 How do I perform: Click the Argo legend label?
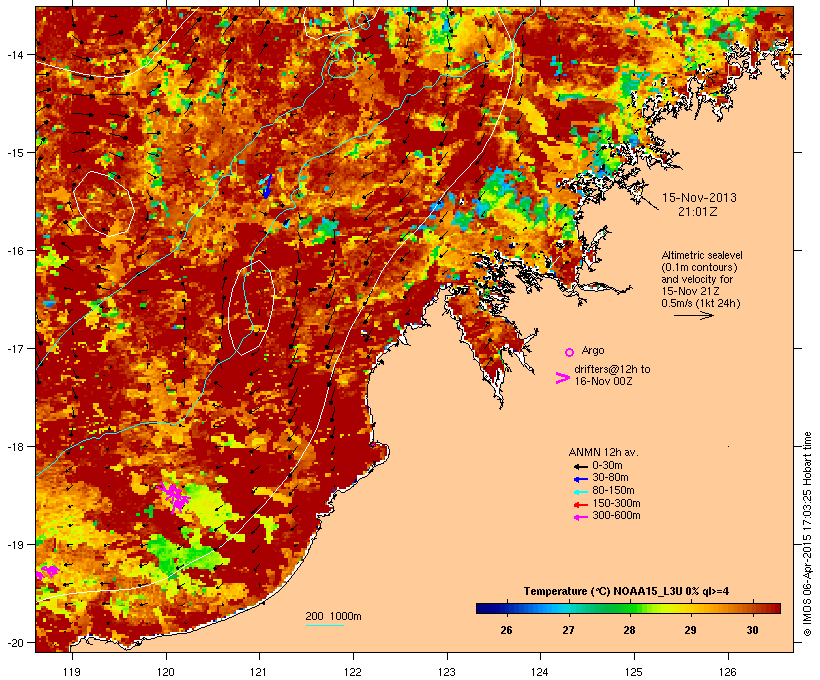[593, 350]
